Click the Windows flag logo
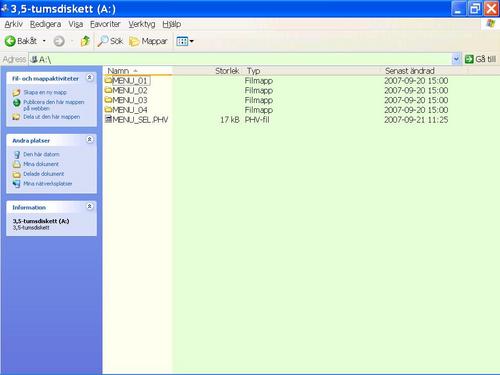Screen dimensions: 500x375 (x=491, y=24)
